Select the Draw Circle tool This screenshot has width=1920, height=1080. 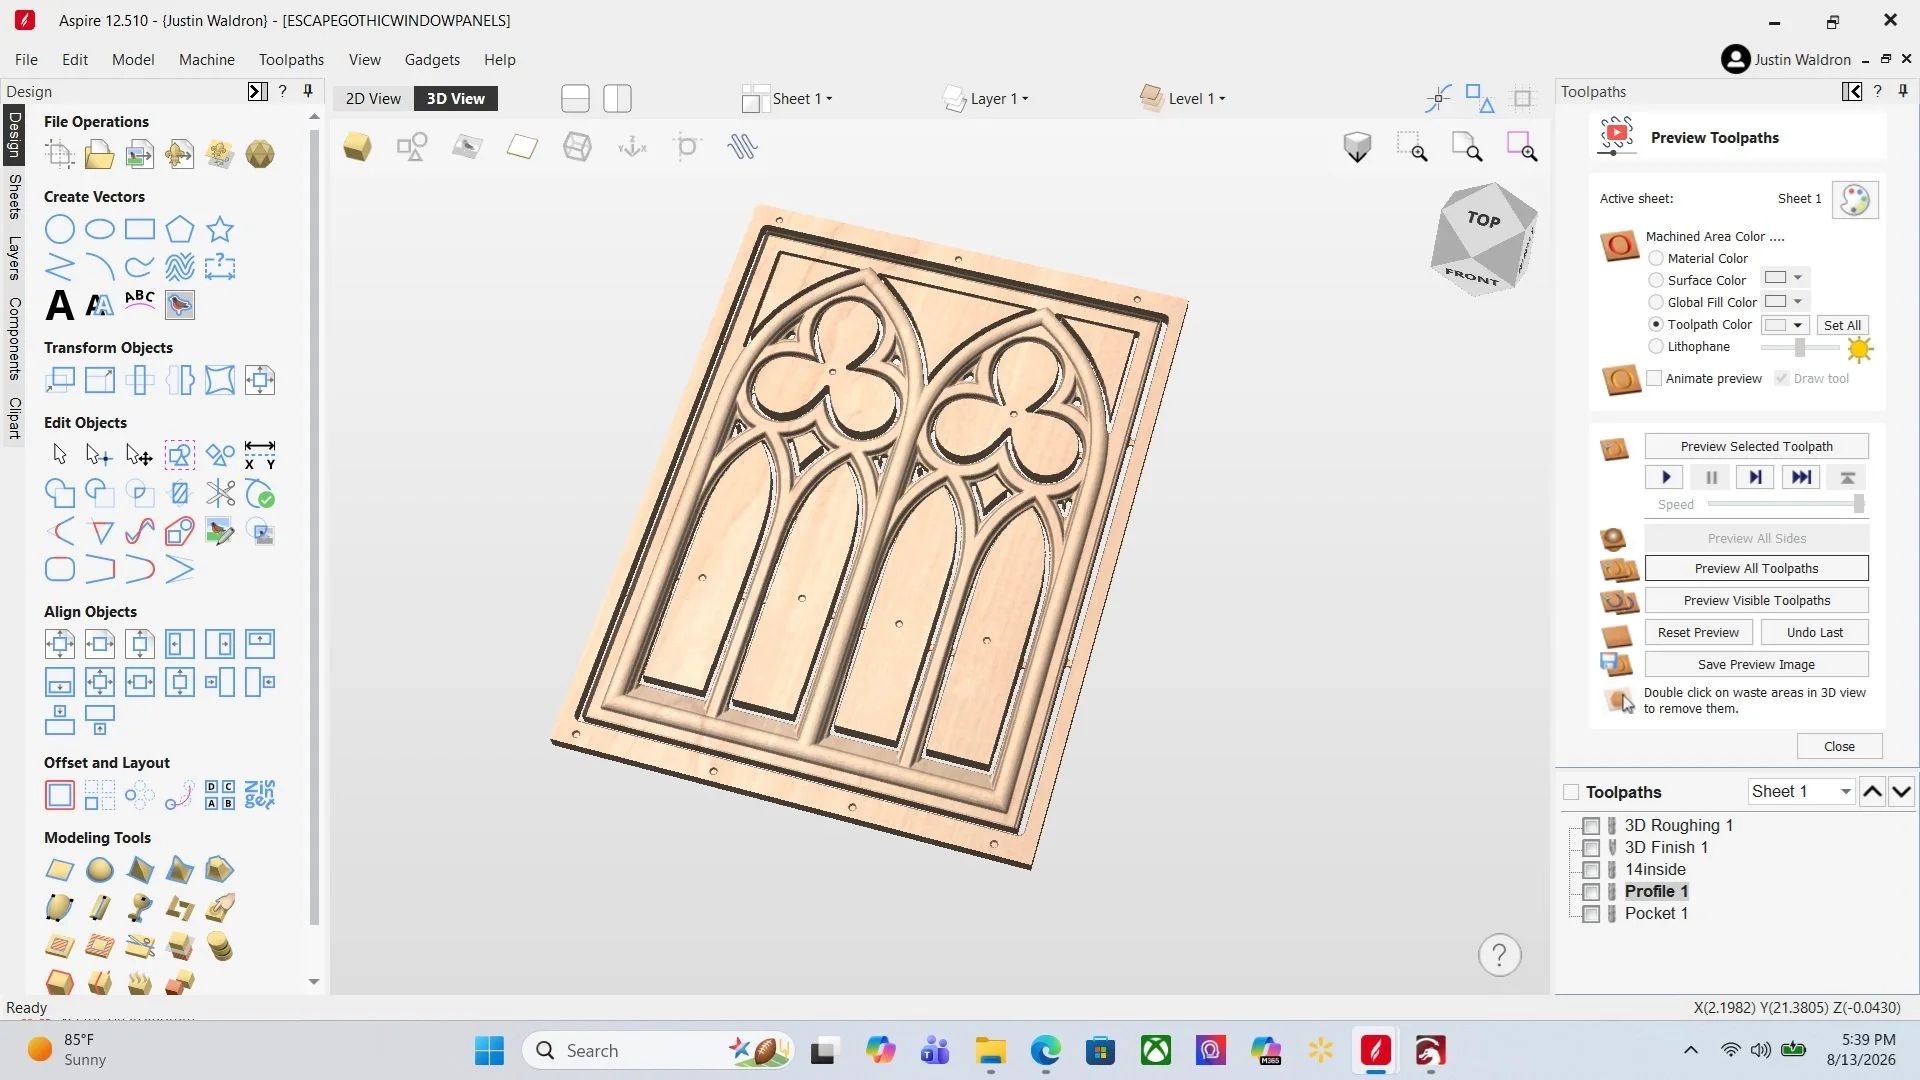point(60,229)
